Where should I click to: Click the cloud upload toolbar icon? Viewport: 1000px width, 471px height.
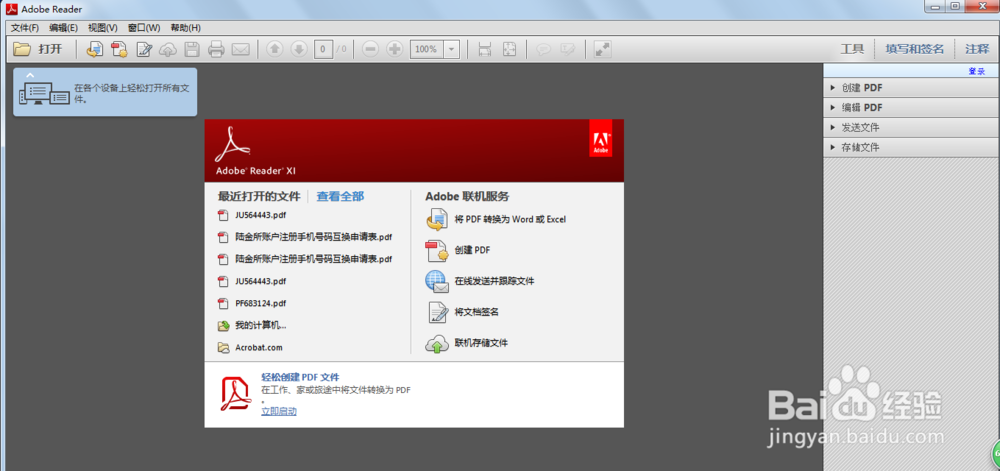168,49
